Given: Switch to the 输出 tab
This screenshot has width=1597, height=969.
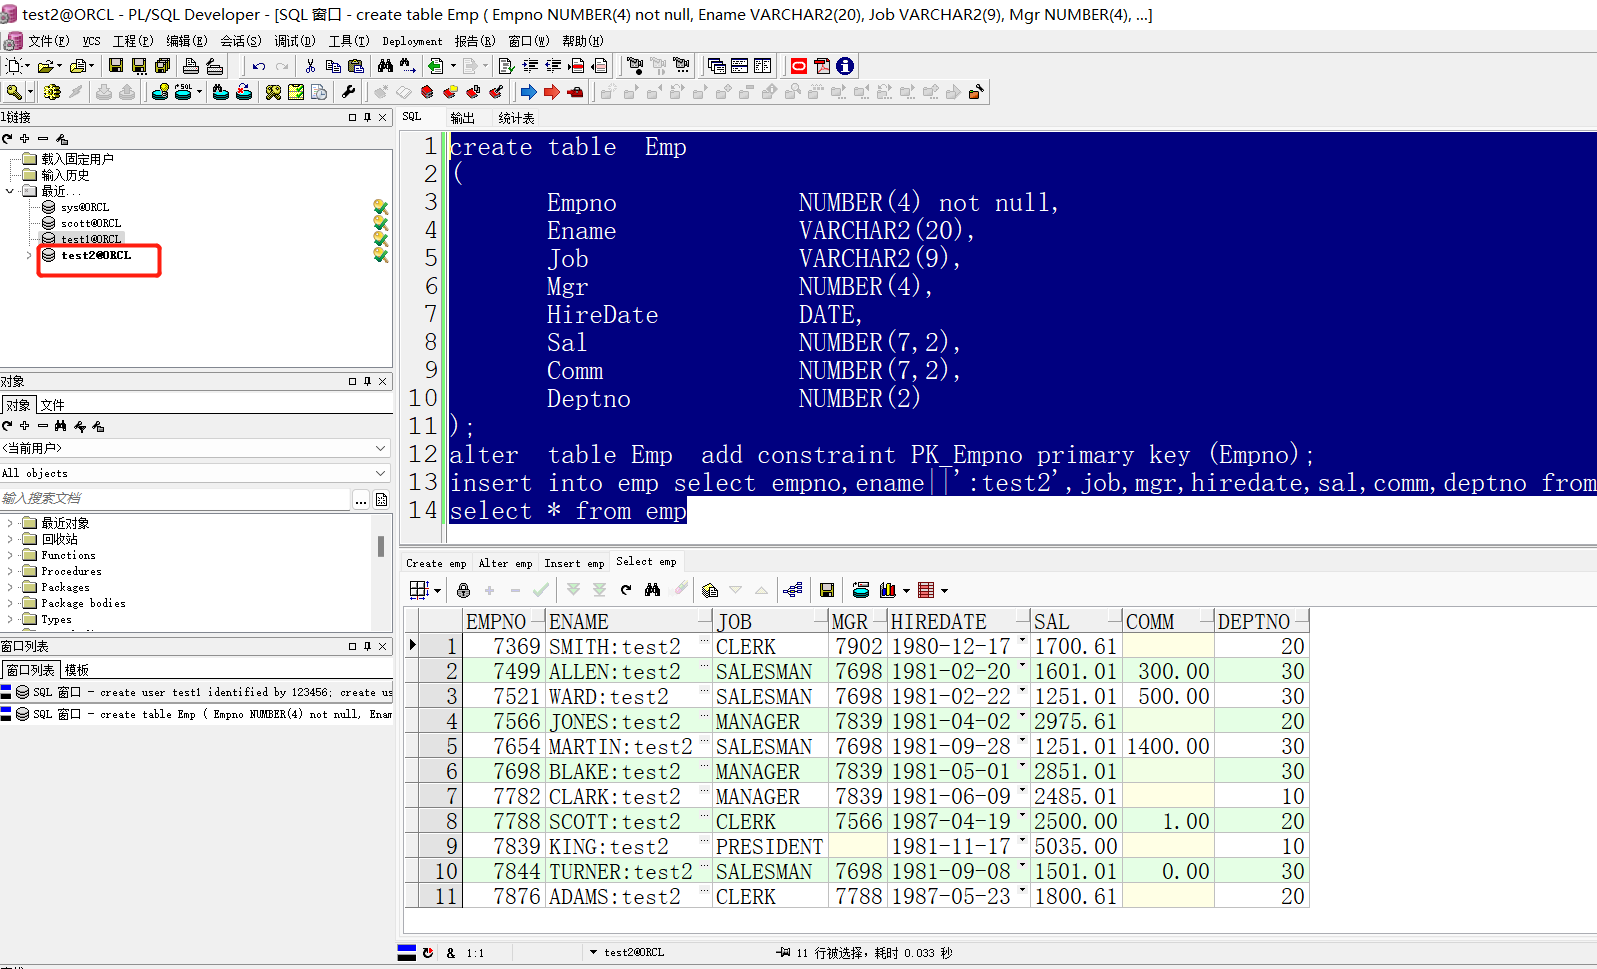Looking at the screenshot, I should tap(463, 118).
